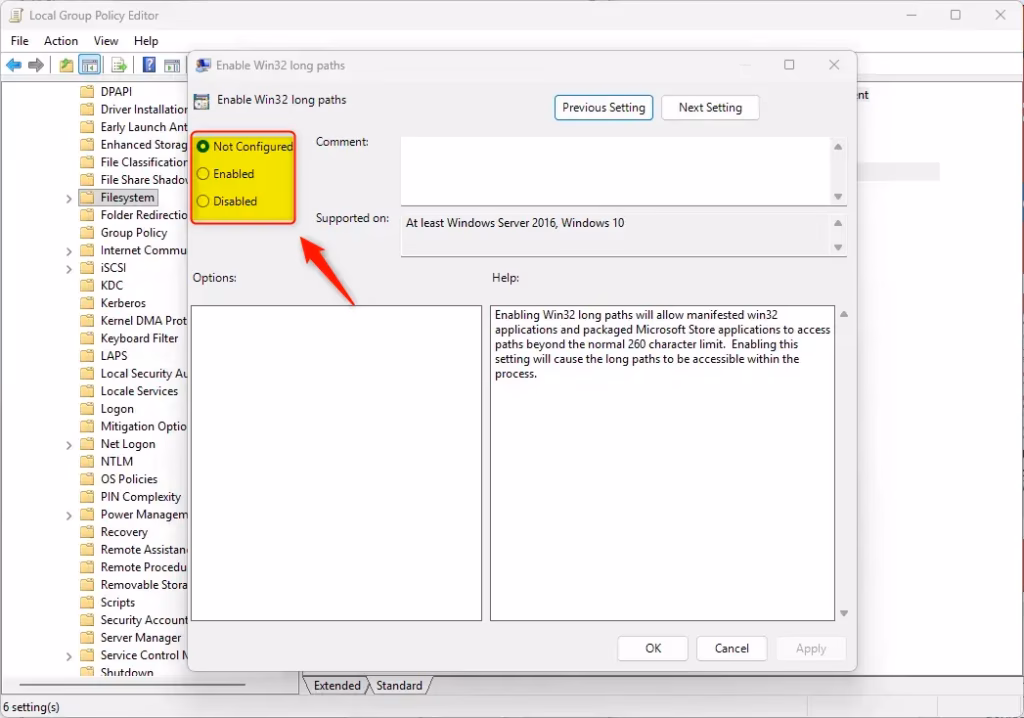
Task: Click Help pane scroll down arrow
Action: (844, 613)
